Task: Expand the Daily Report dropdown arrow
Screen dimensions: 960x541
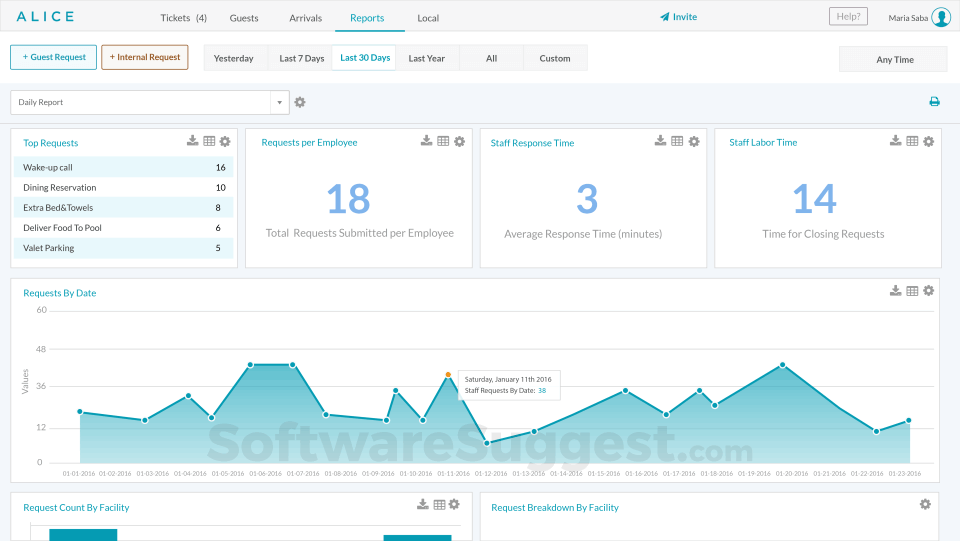Action: (280, 102)
